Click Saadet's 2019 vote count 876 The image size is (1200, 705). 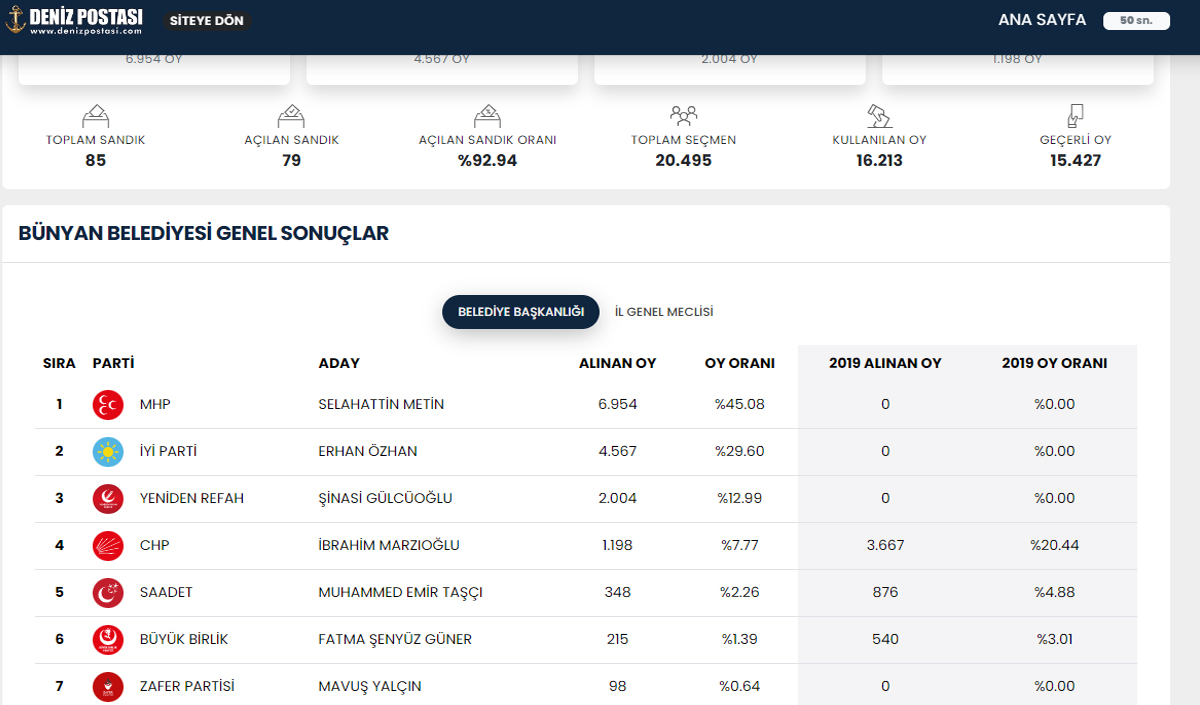(x=885, y=592)
